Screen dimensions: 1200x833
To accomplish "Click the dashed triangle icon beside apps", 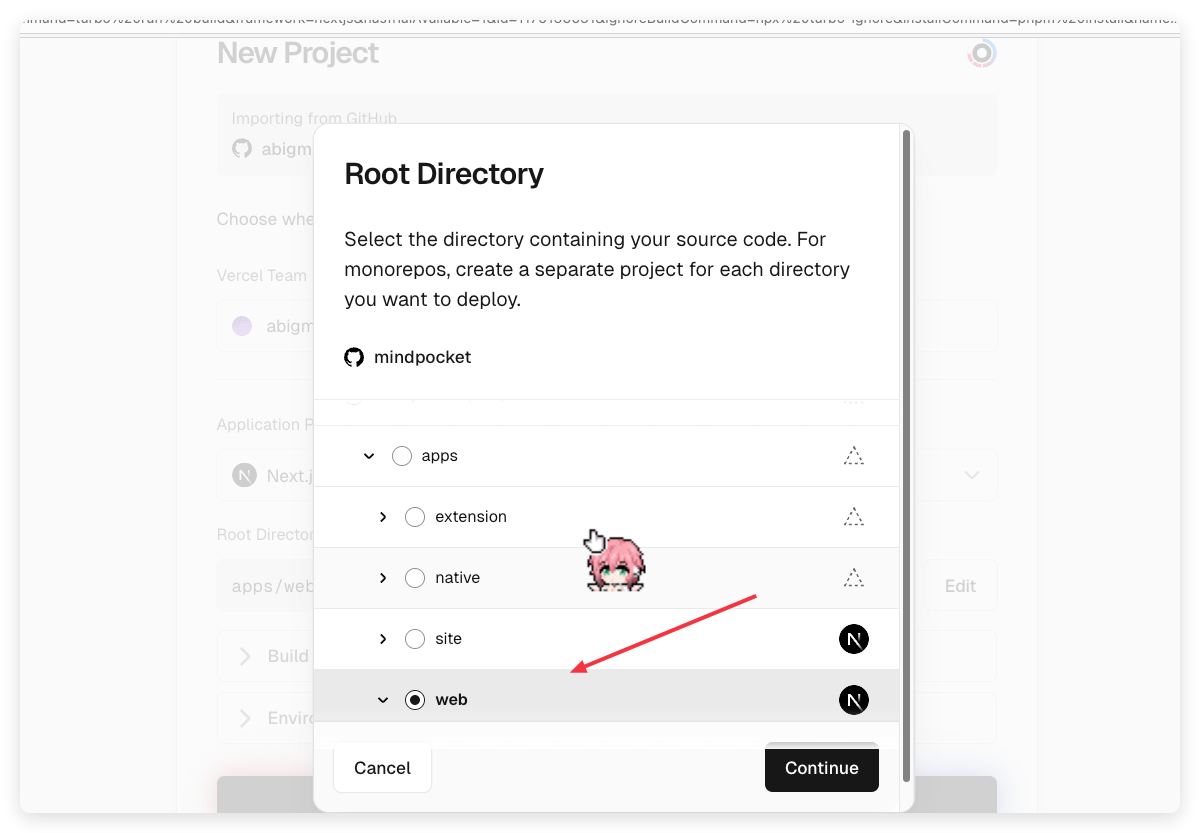I will 853,456.
